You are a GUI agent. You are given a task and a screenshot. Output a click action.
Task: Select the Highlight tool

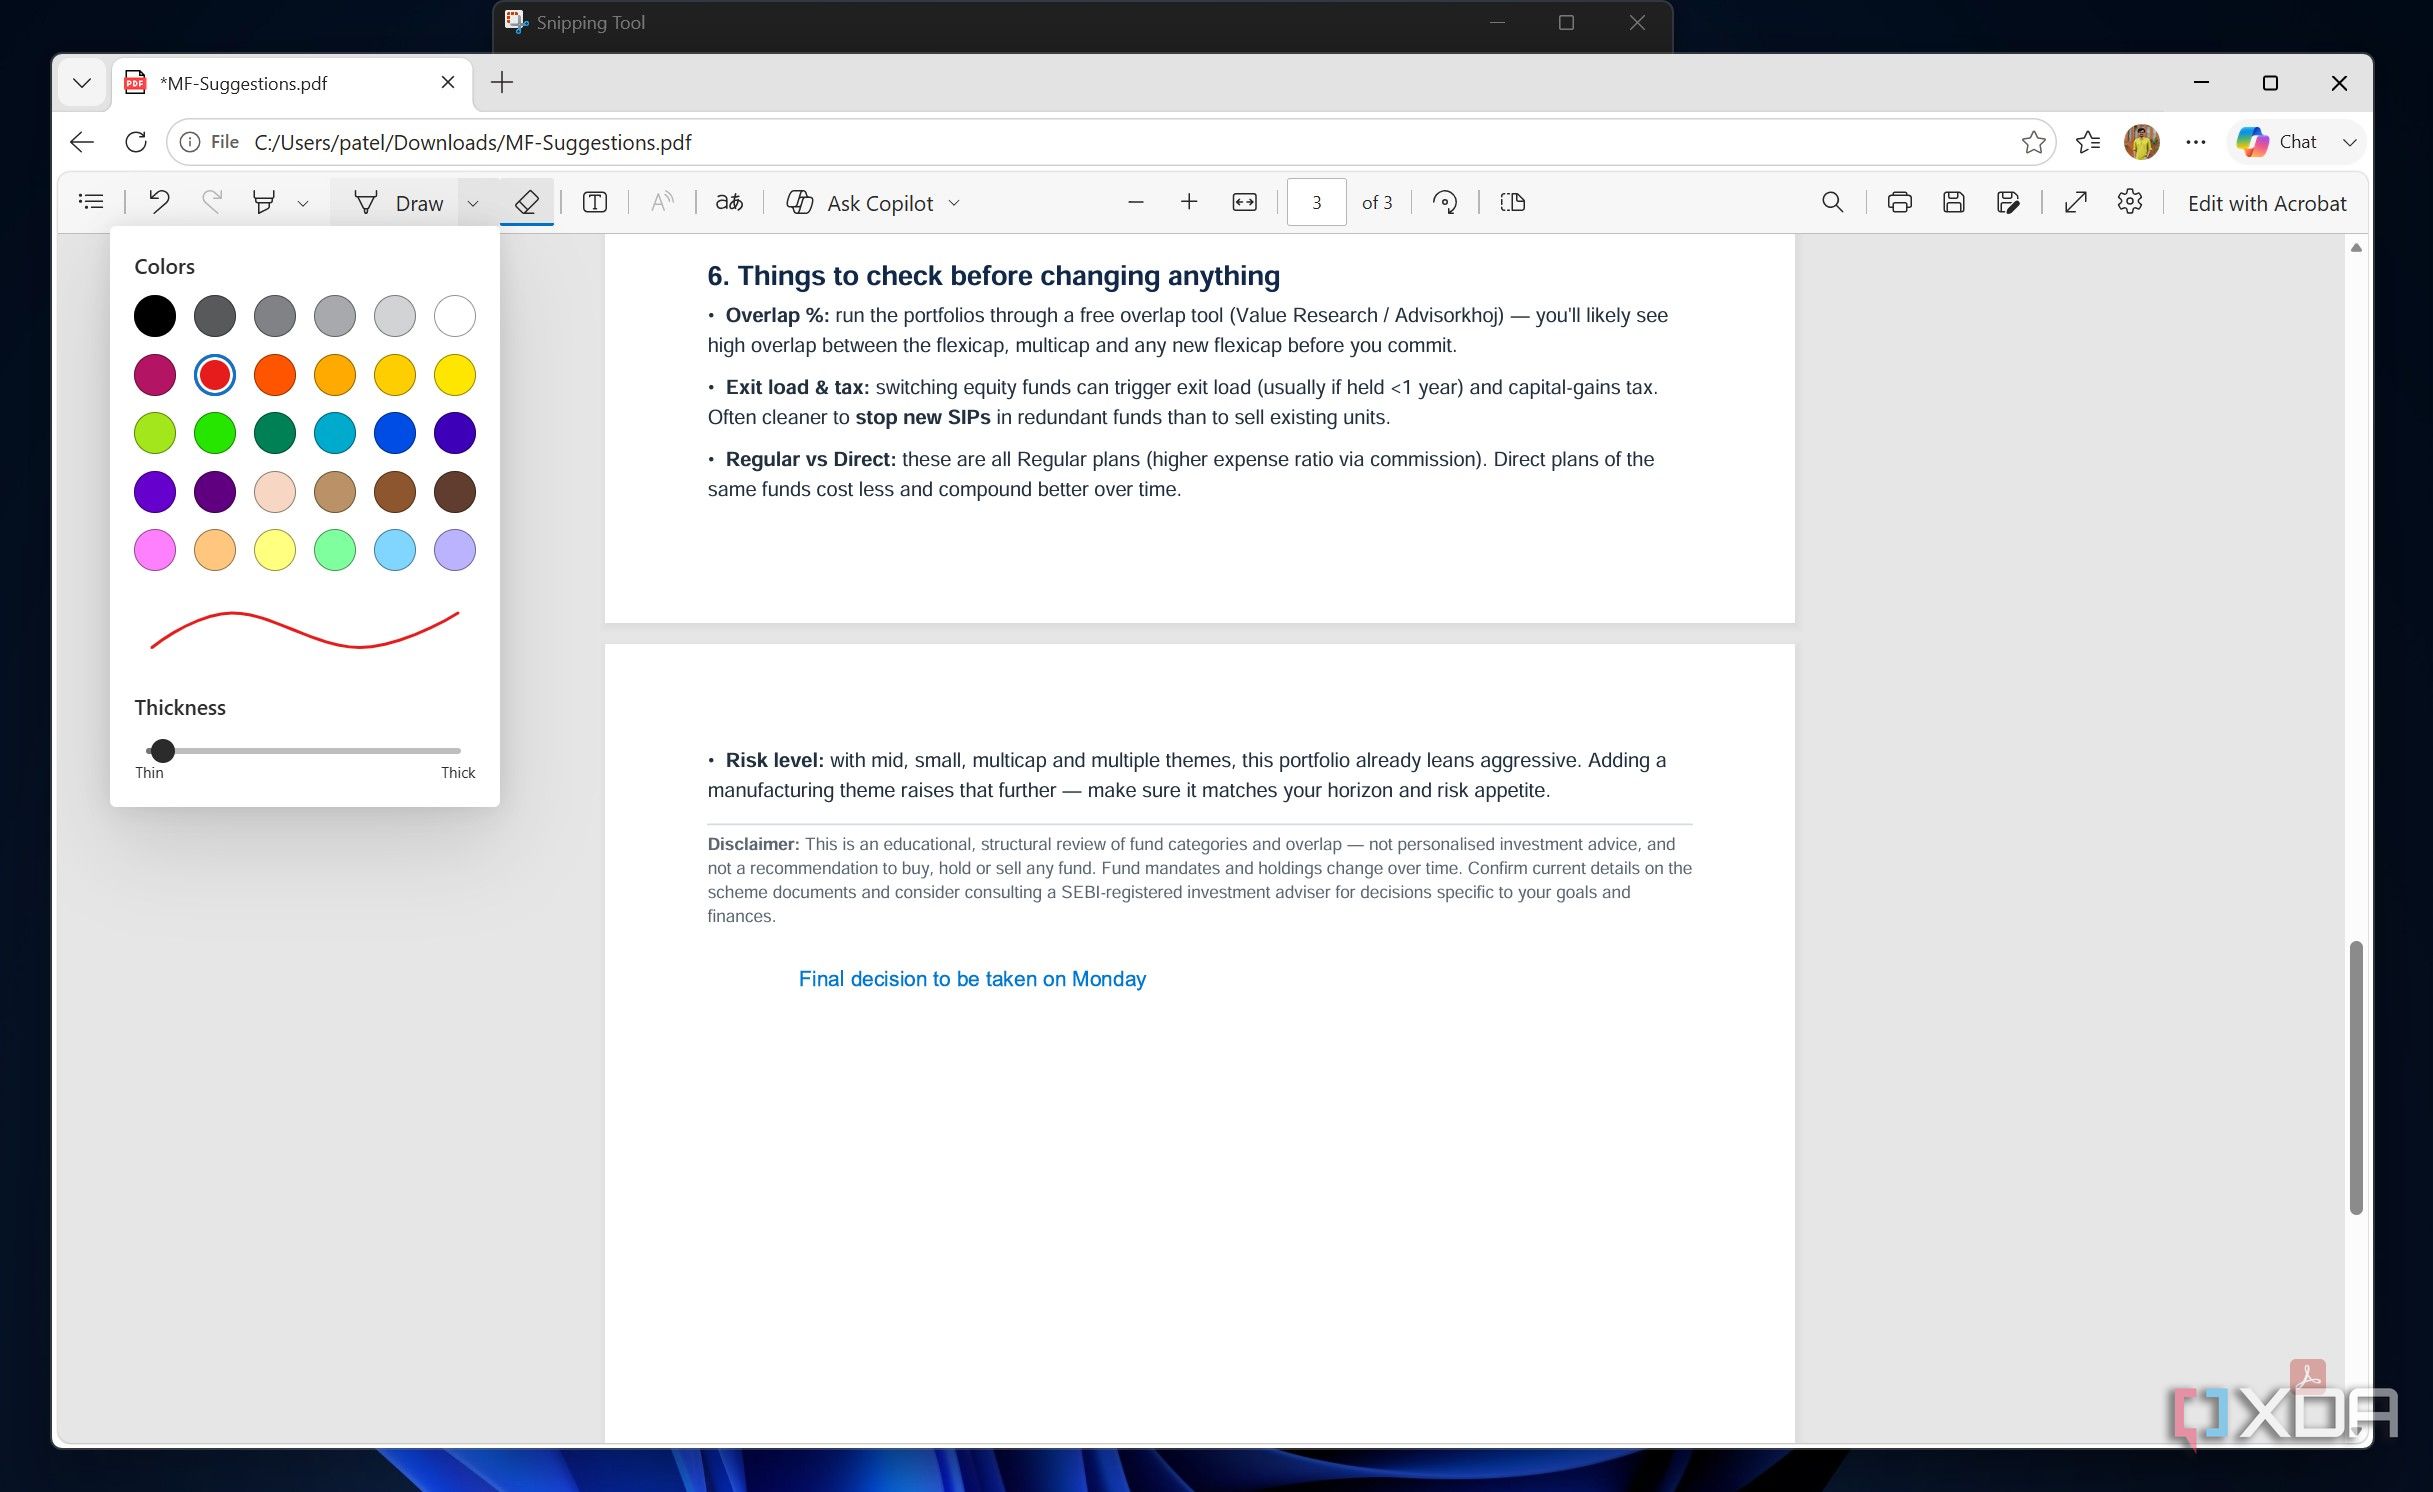click(x=264, y=202)
